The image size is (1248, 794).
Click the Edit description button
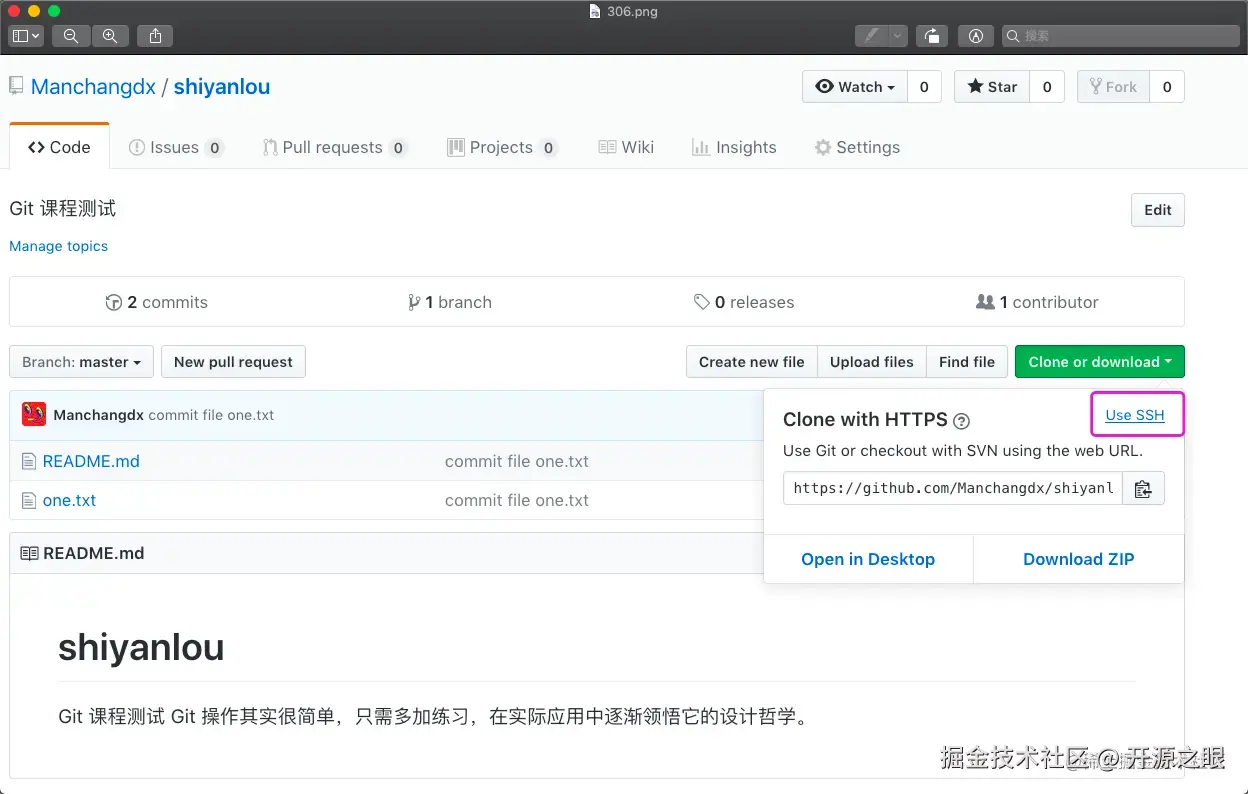[x=1158, y=210]
